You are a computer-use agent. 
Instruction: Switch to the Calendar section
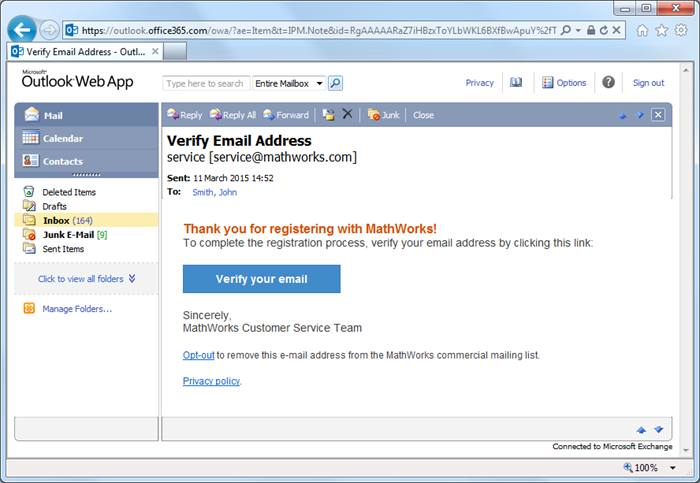click(62, 138)
